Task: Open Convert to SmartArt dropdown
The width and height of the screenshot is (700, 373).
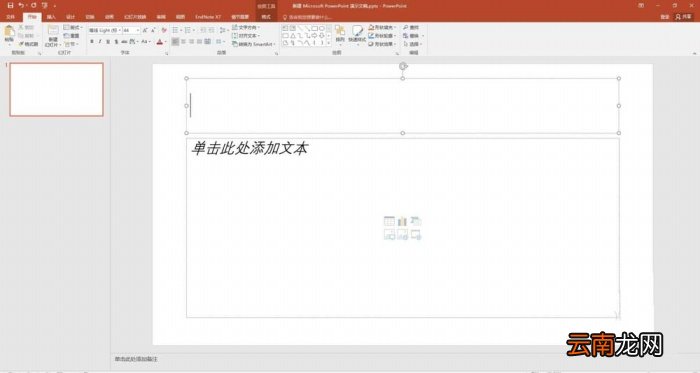Action: [x=254, y=44]
